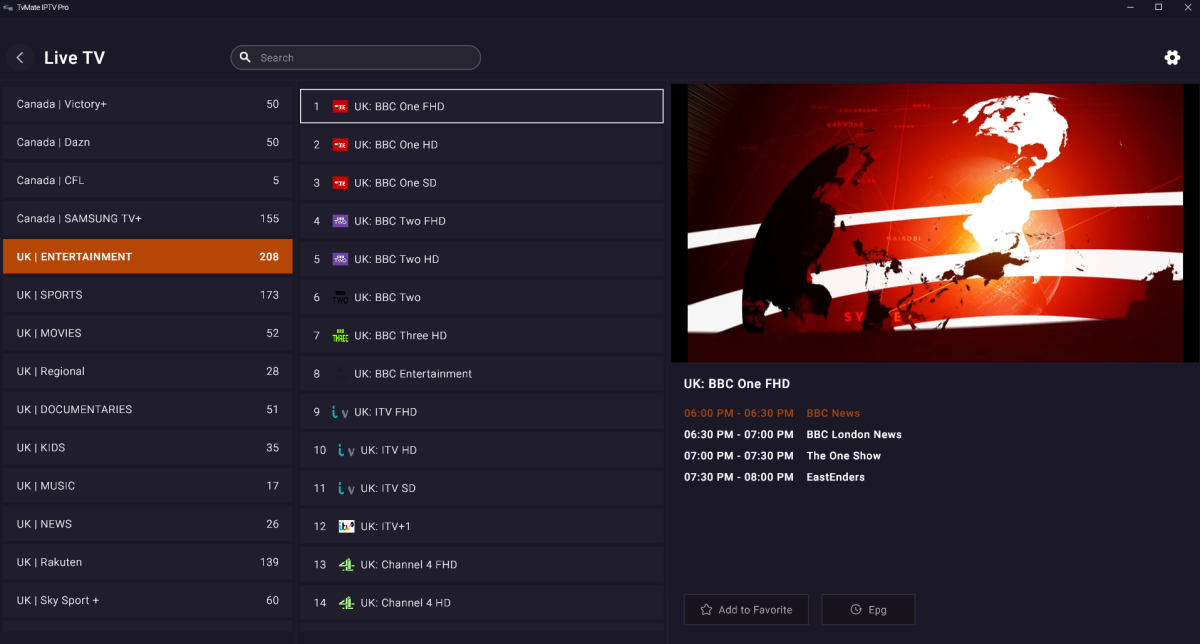Click the BBC One FHD channel logo

pyautogui.click(x=340, y=107)
